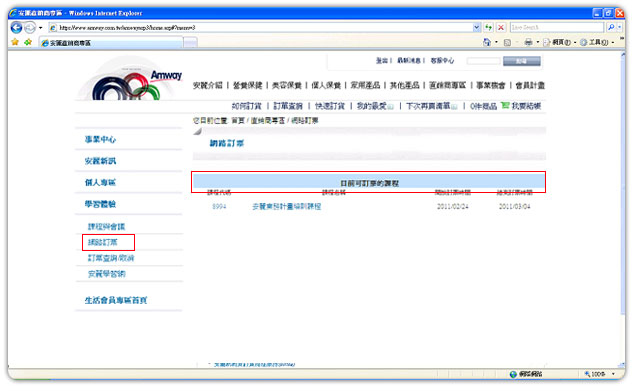Click 網路訂票 in the left sidebar

click(103, 242)
